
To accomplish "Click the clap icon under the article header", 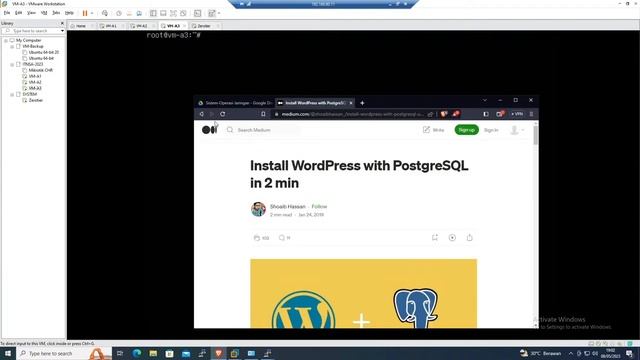I will coord(257,238).
